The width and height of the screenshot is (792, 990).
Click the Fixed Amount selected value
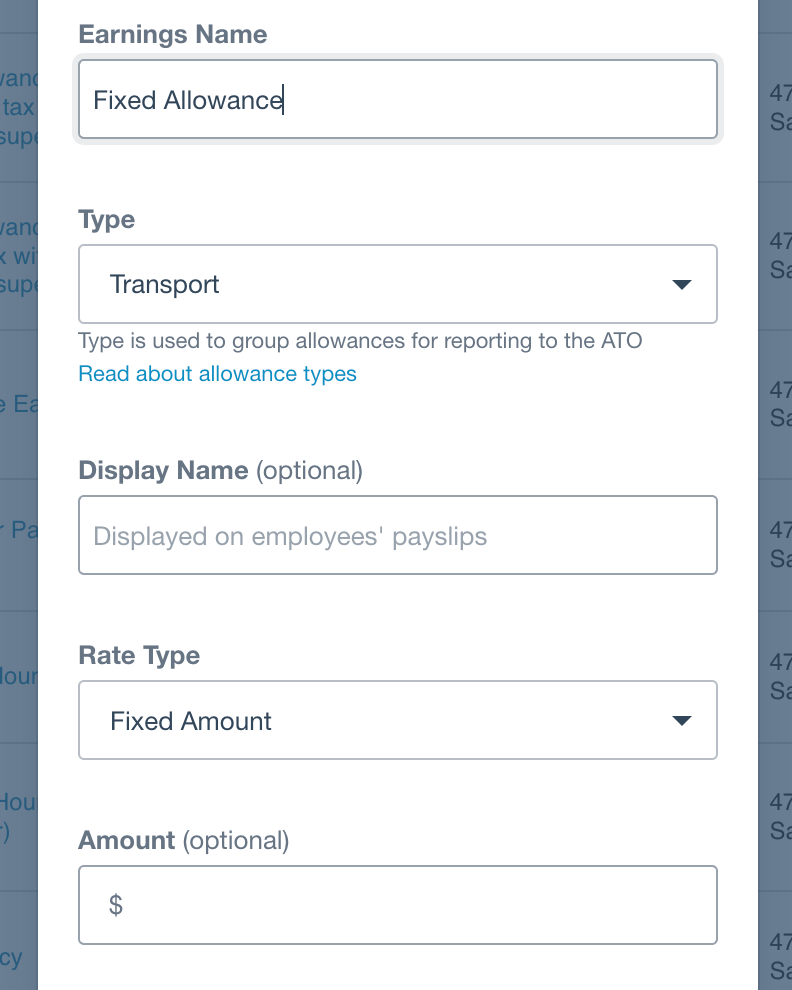[x=191, y=721]
